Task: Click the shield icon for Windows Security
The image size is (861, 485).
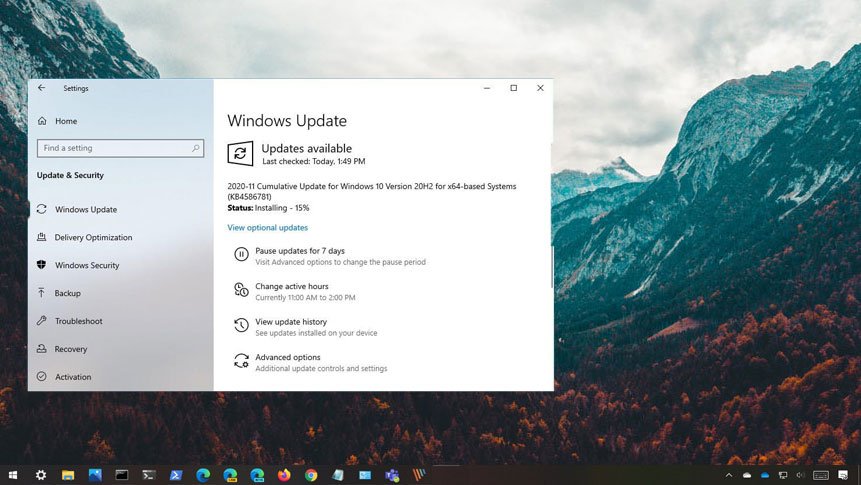Action: coord(42,265)
